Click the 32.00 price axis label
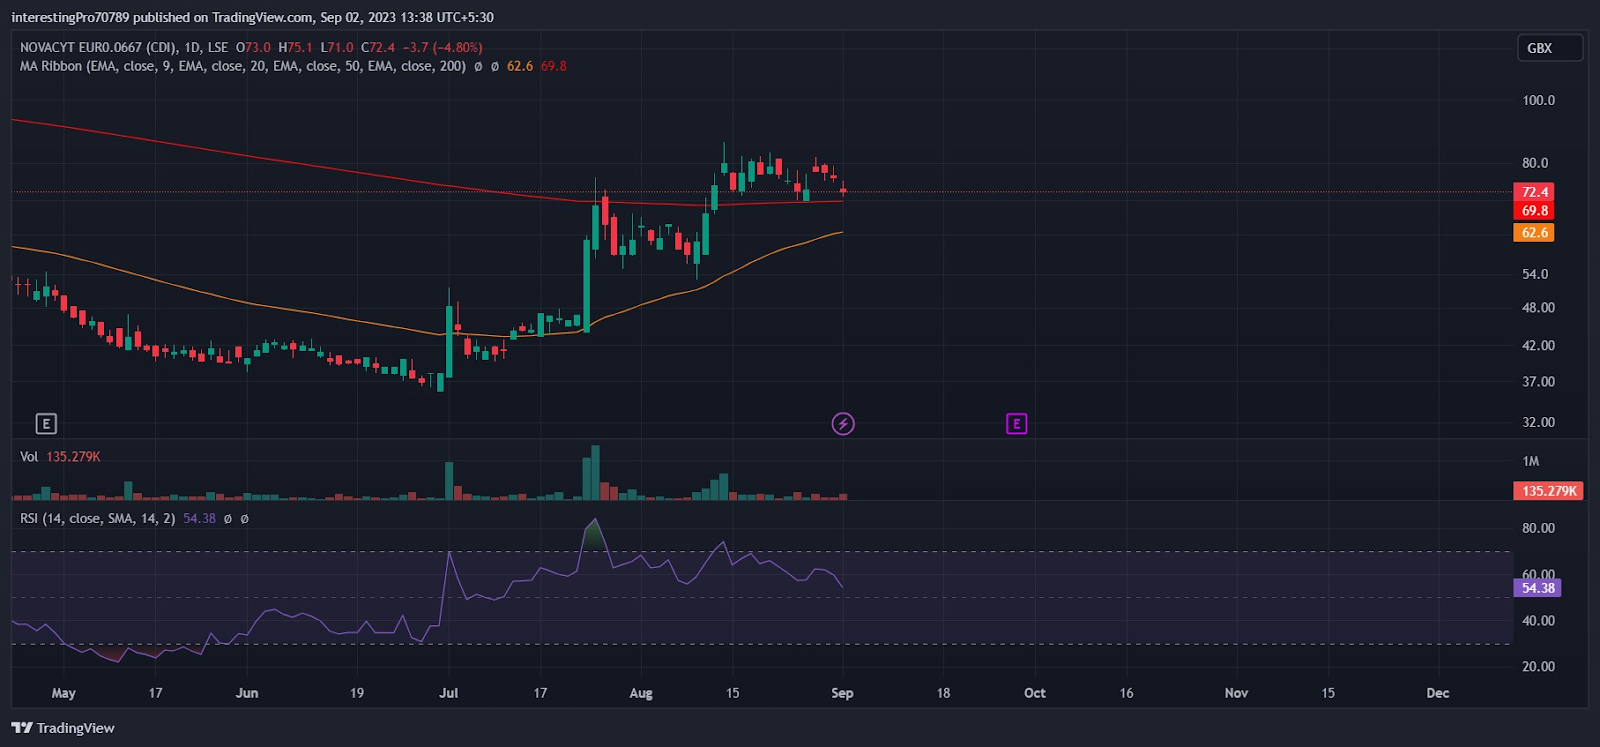 (x=1538, y=422)
